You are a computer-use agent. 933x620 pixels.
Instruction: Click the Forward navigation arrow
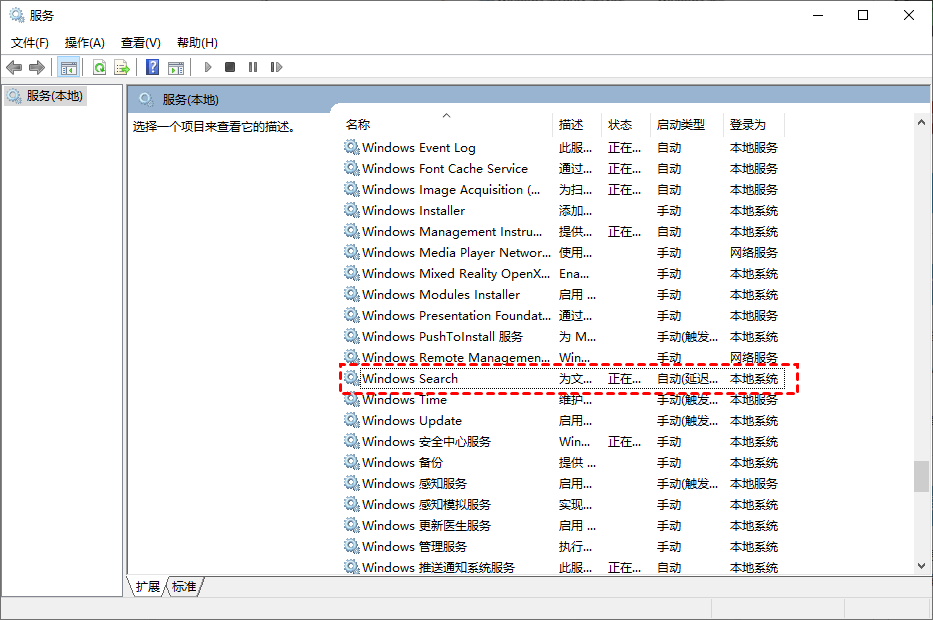point(36,67)
